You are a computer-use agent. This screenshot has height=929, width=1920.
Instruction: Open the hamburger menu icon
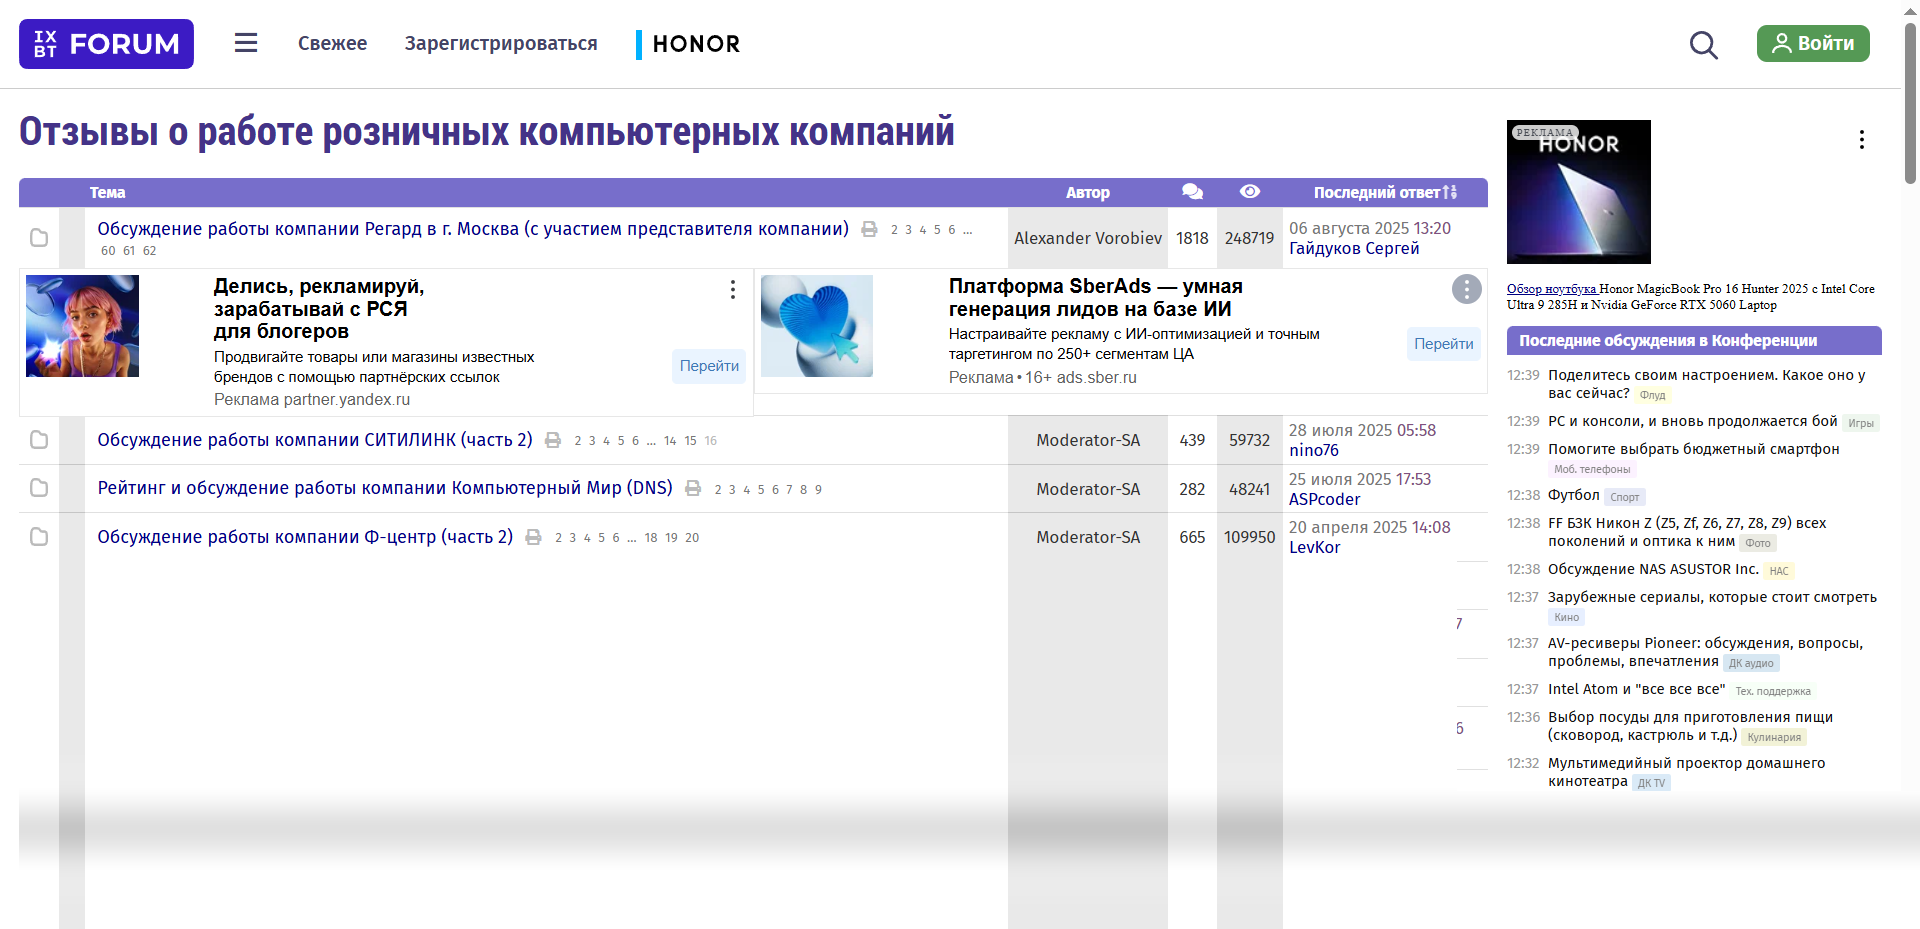click(246, 43)
